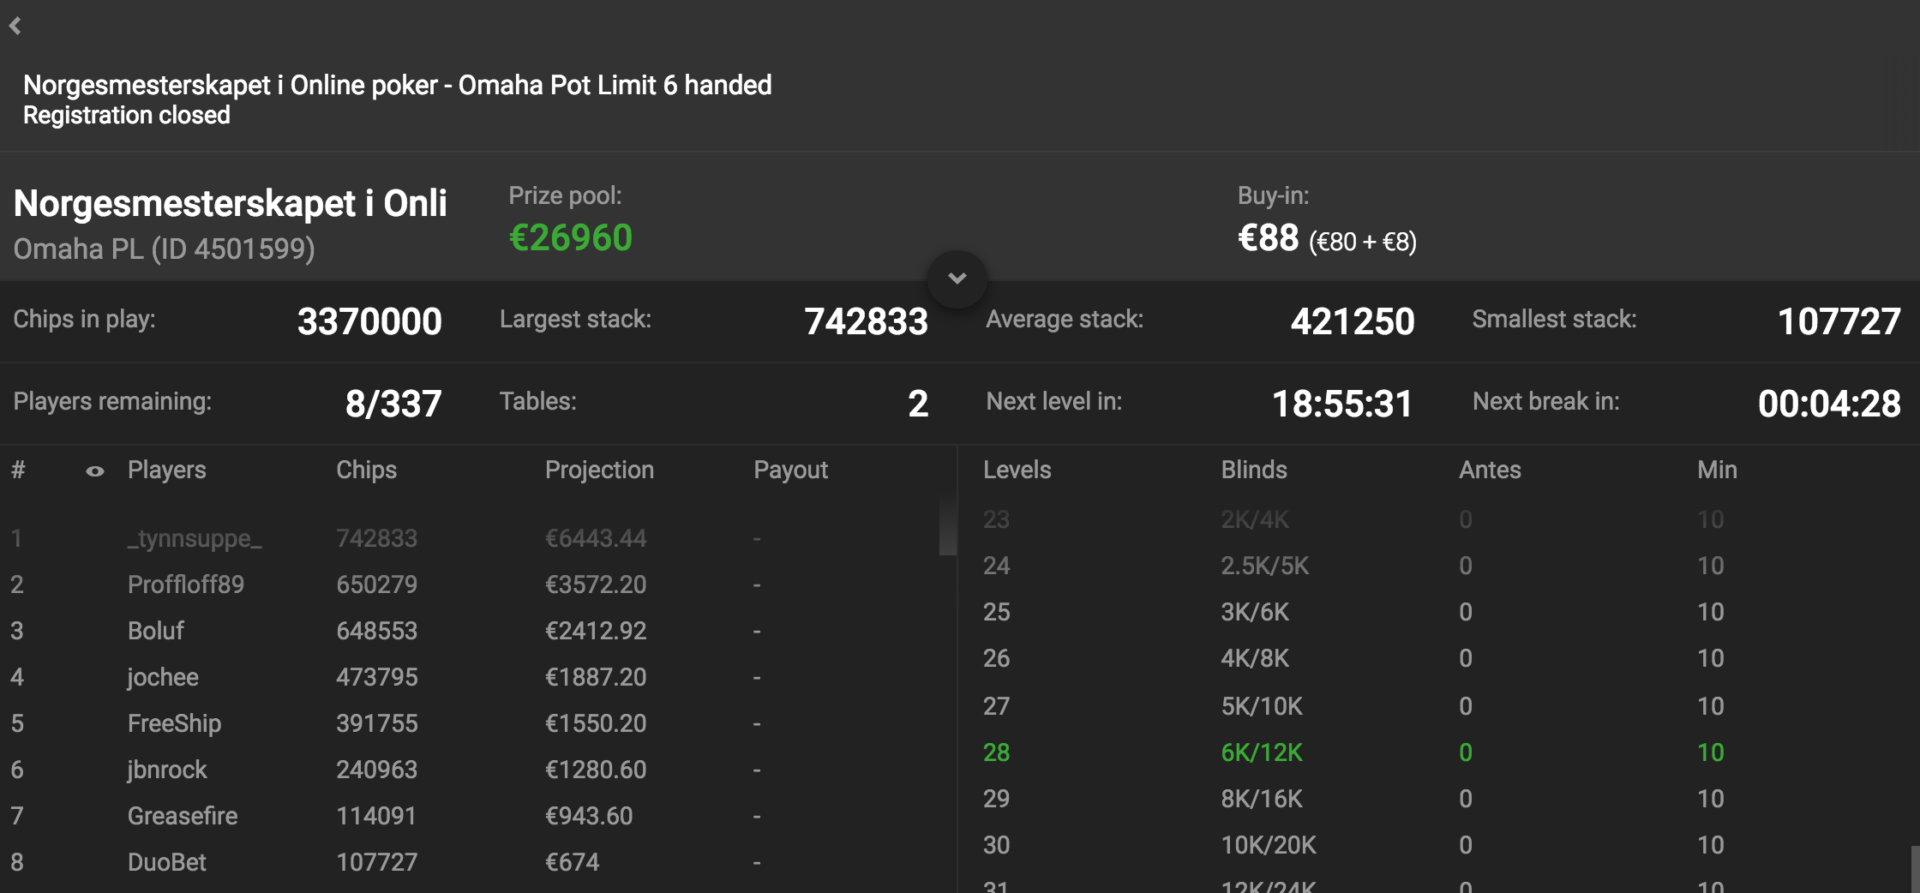Click level 29 with 8K/16K blinds
Image resolution: width=1920 pixels, height=893 pixels.
click(1435, 799)
